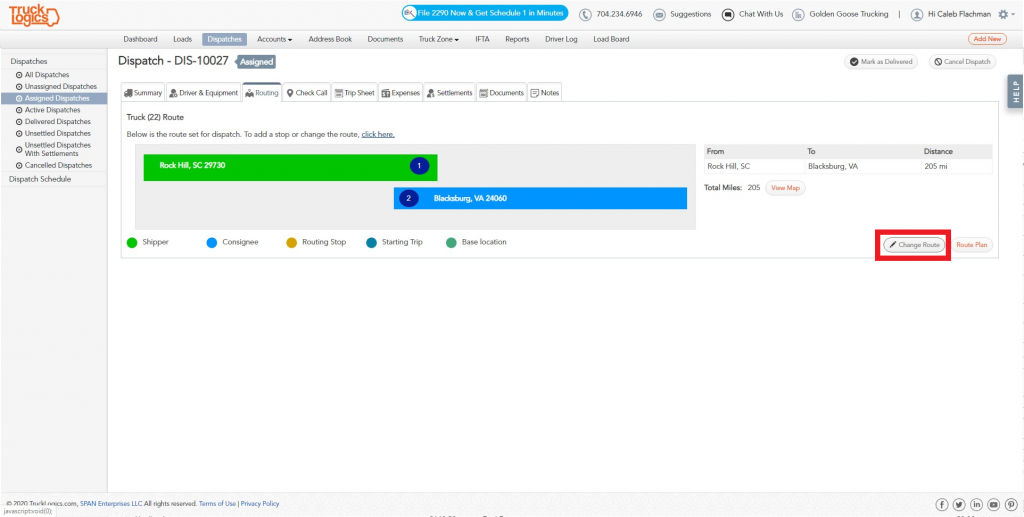Click stop number 2 circle
1024x517 pixels.
coord(409,198)
